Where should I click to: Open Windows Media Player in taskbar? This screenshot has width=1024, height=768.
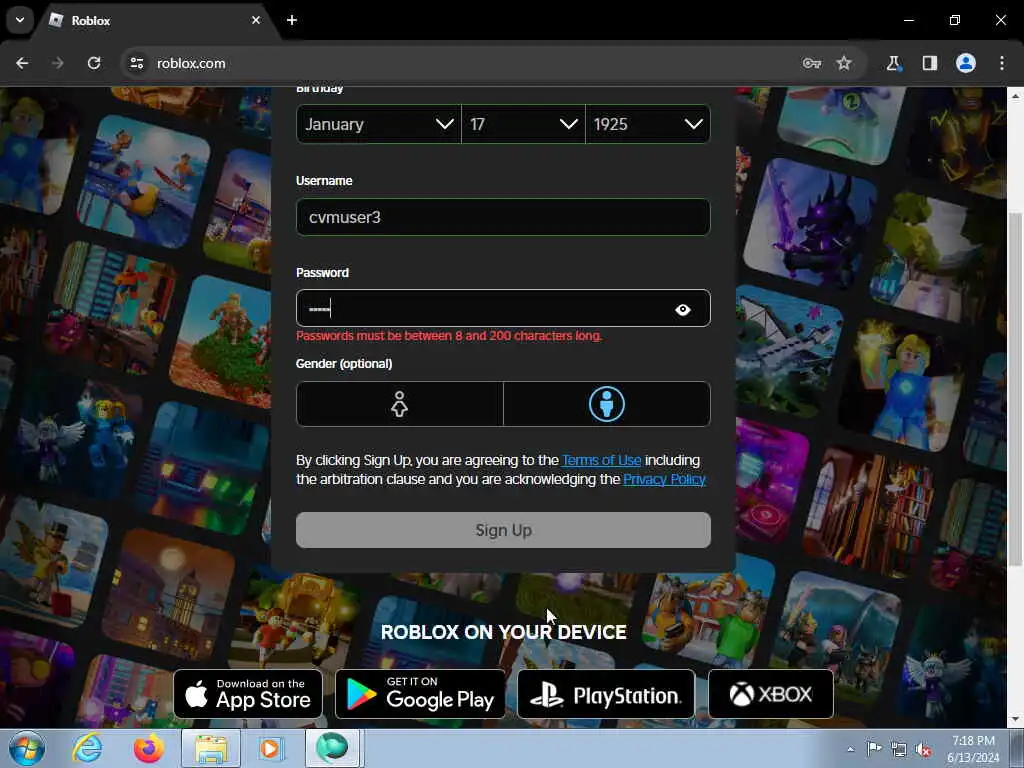(x=270, y=748)
